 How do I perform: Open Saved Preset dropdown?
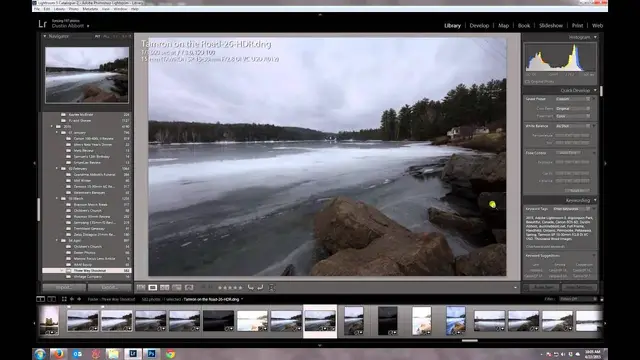(x=573, y=99)
